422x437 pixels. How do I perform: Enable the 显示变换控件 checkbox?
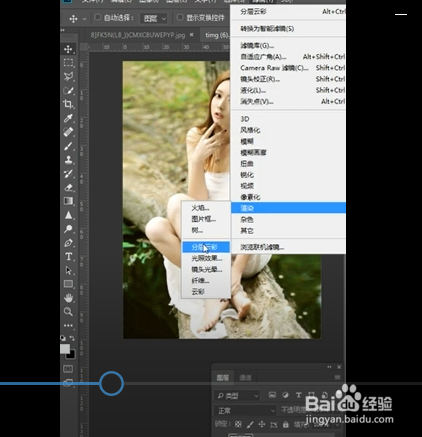(180, 17)
